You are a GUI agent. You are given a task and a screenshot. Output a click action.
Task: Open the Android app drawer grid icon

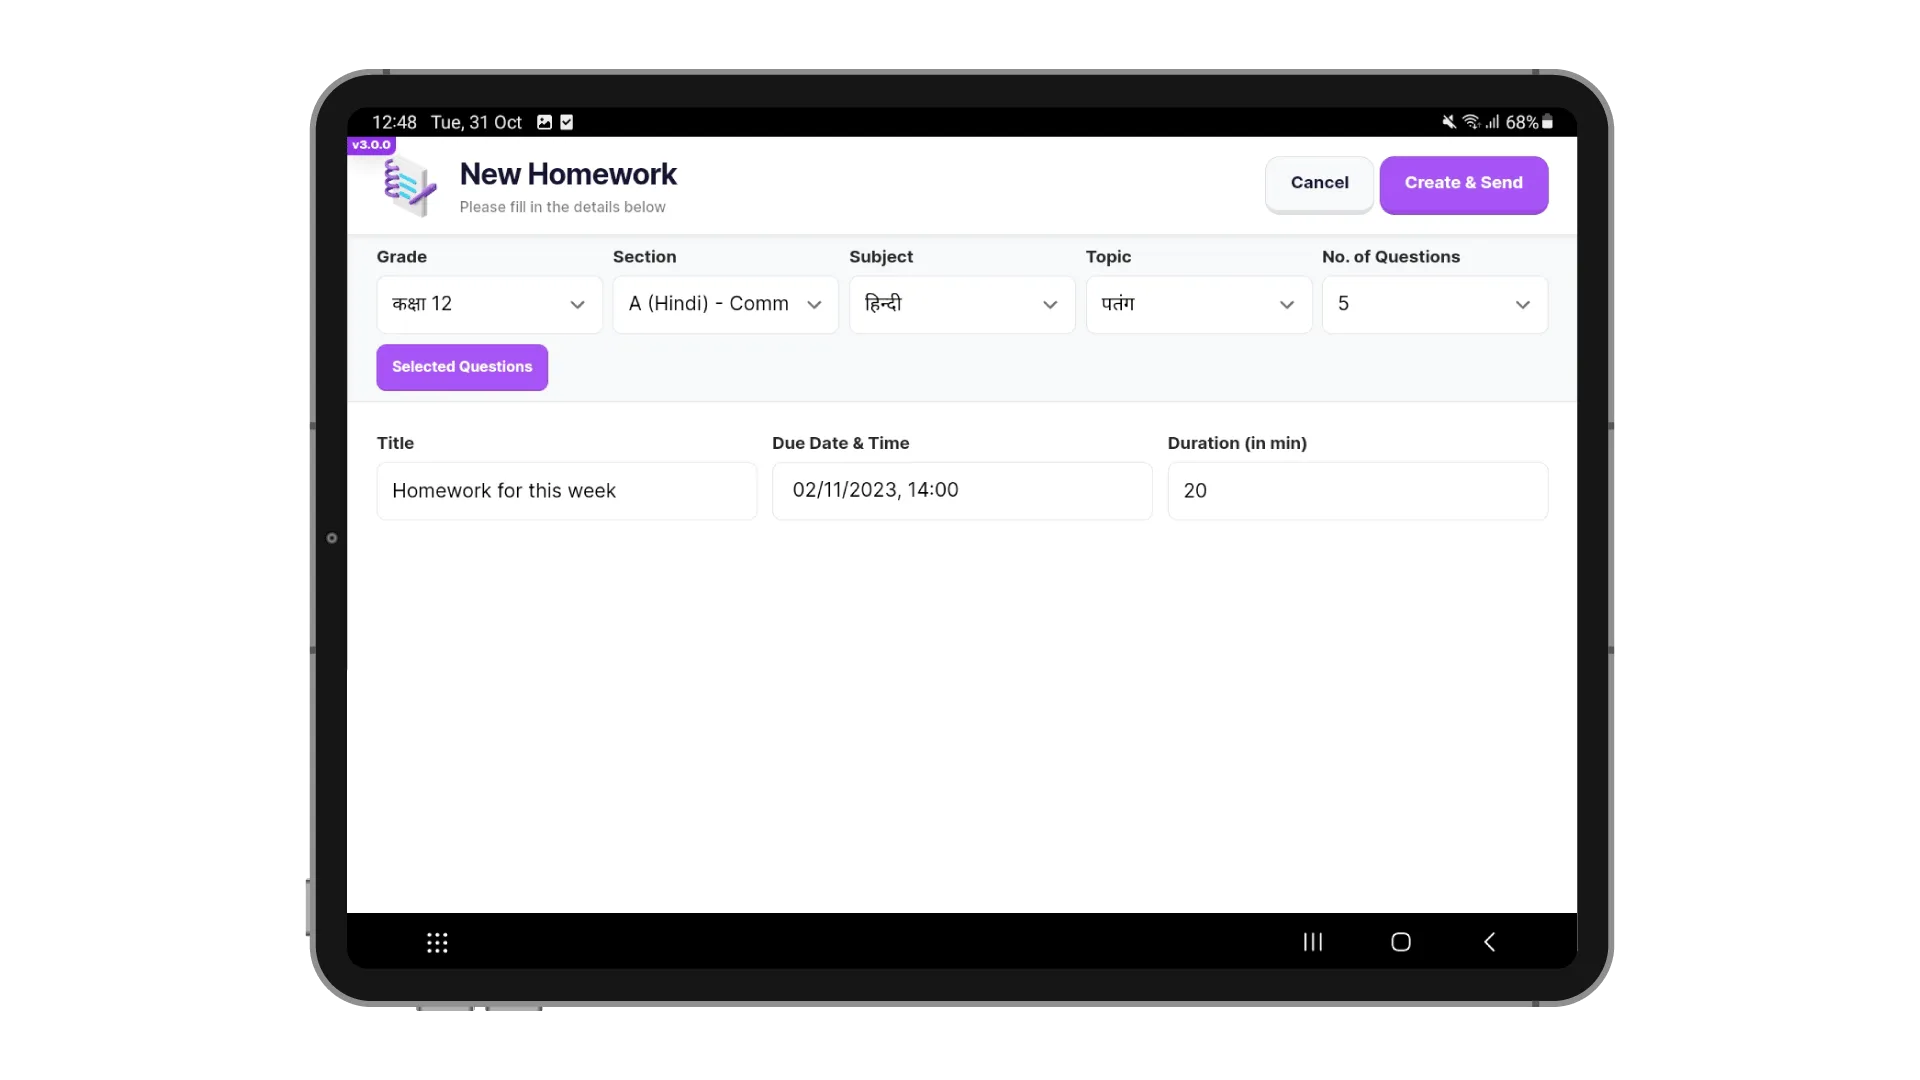coord(437,942)
